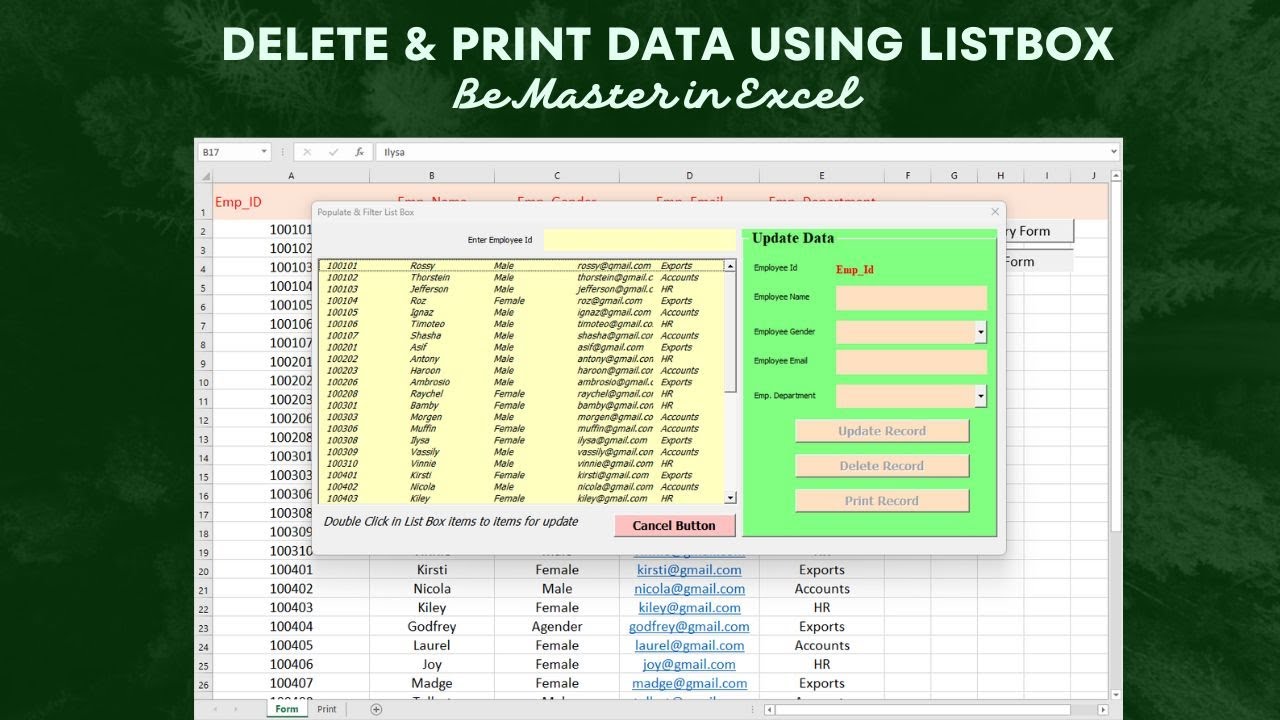Screen dimensions: 1280x720
Task: Close the Populate & Filter List Box dialog
Action: [994, 212]
